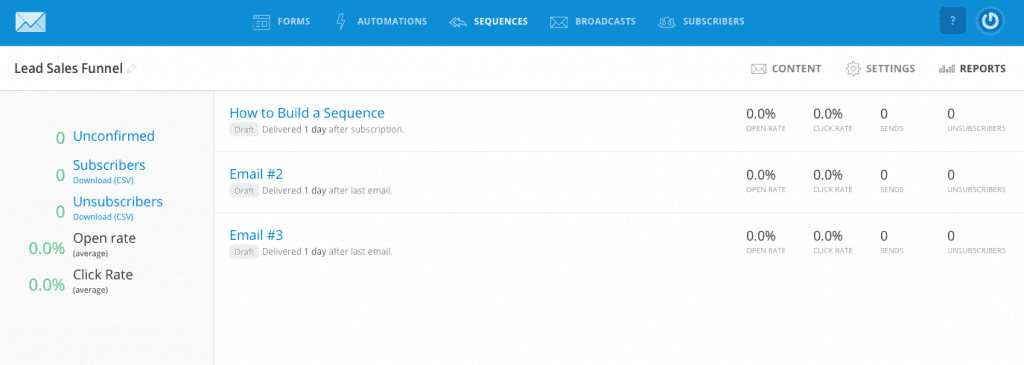The image size is (1024, 365).
Task: Download CSV under Unsubscribers
Action: click(x=103, y=217)
